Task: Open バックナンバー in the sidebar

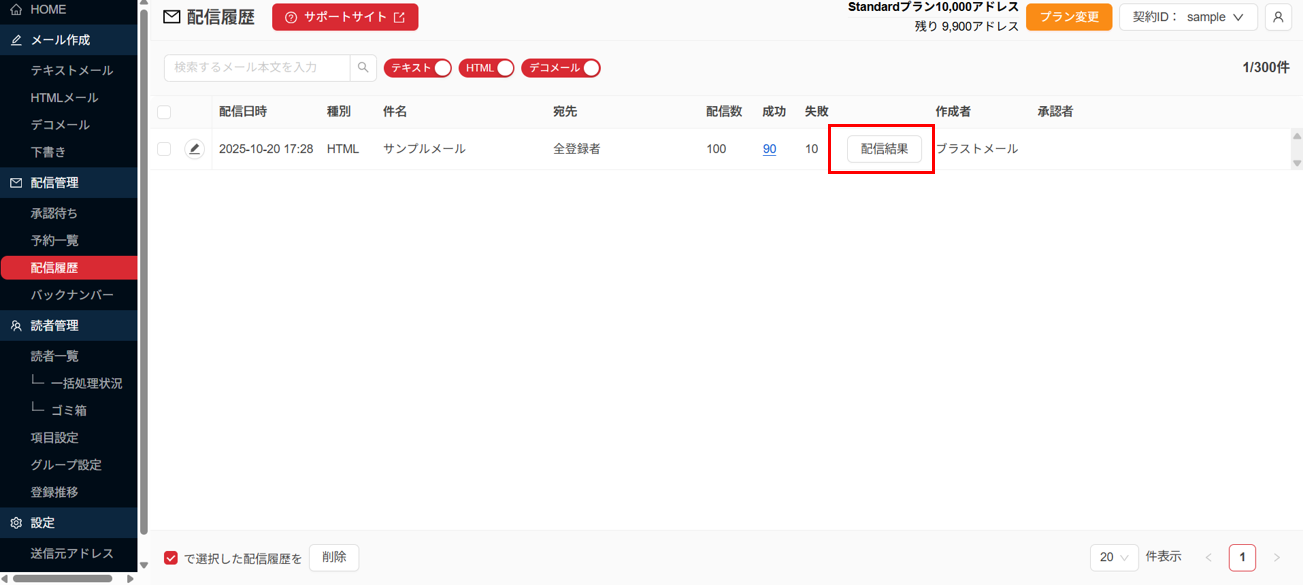Action: point(72,295)
